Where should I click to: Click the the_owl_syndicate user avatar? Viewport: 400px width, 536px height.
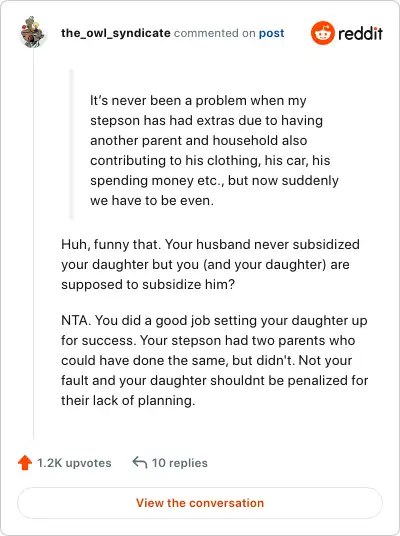(33, 33)
